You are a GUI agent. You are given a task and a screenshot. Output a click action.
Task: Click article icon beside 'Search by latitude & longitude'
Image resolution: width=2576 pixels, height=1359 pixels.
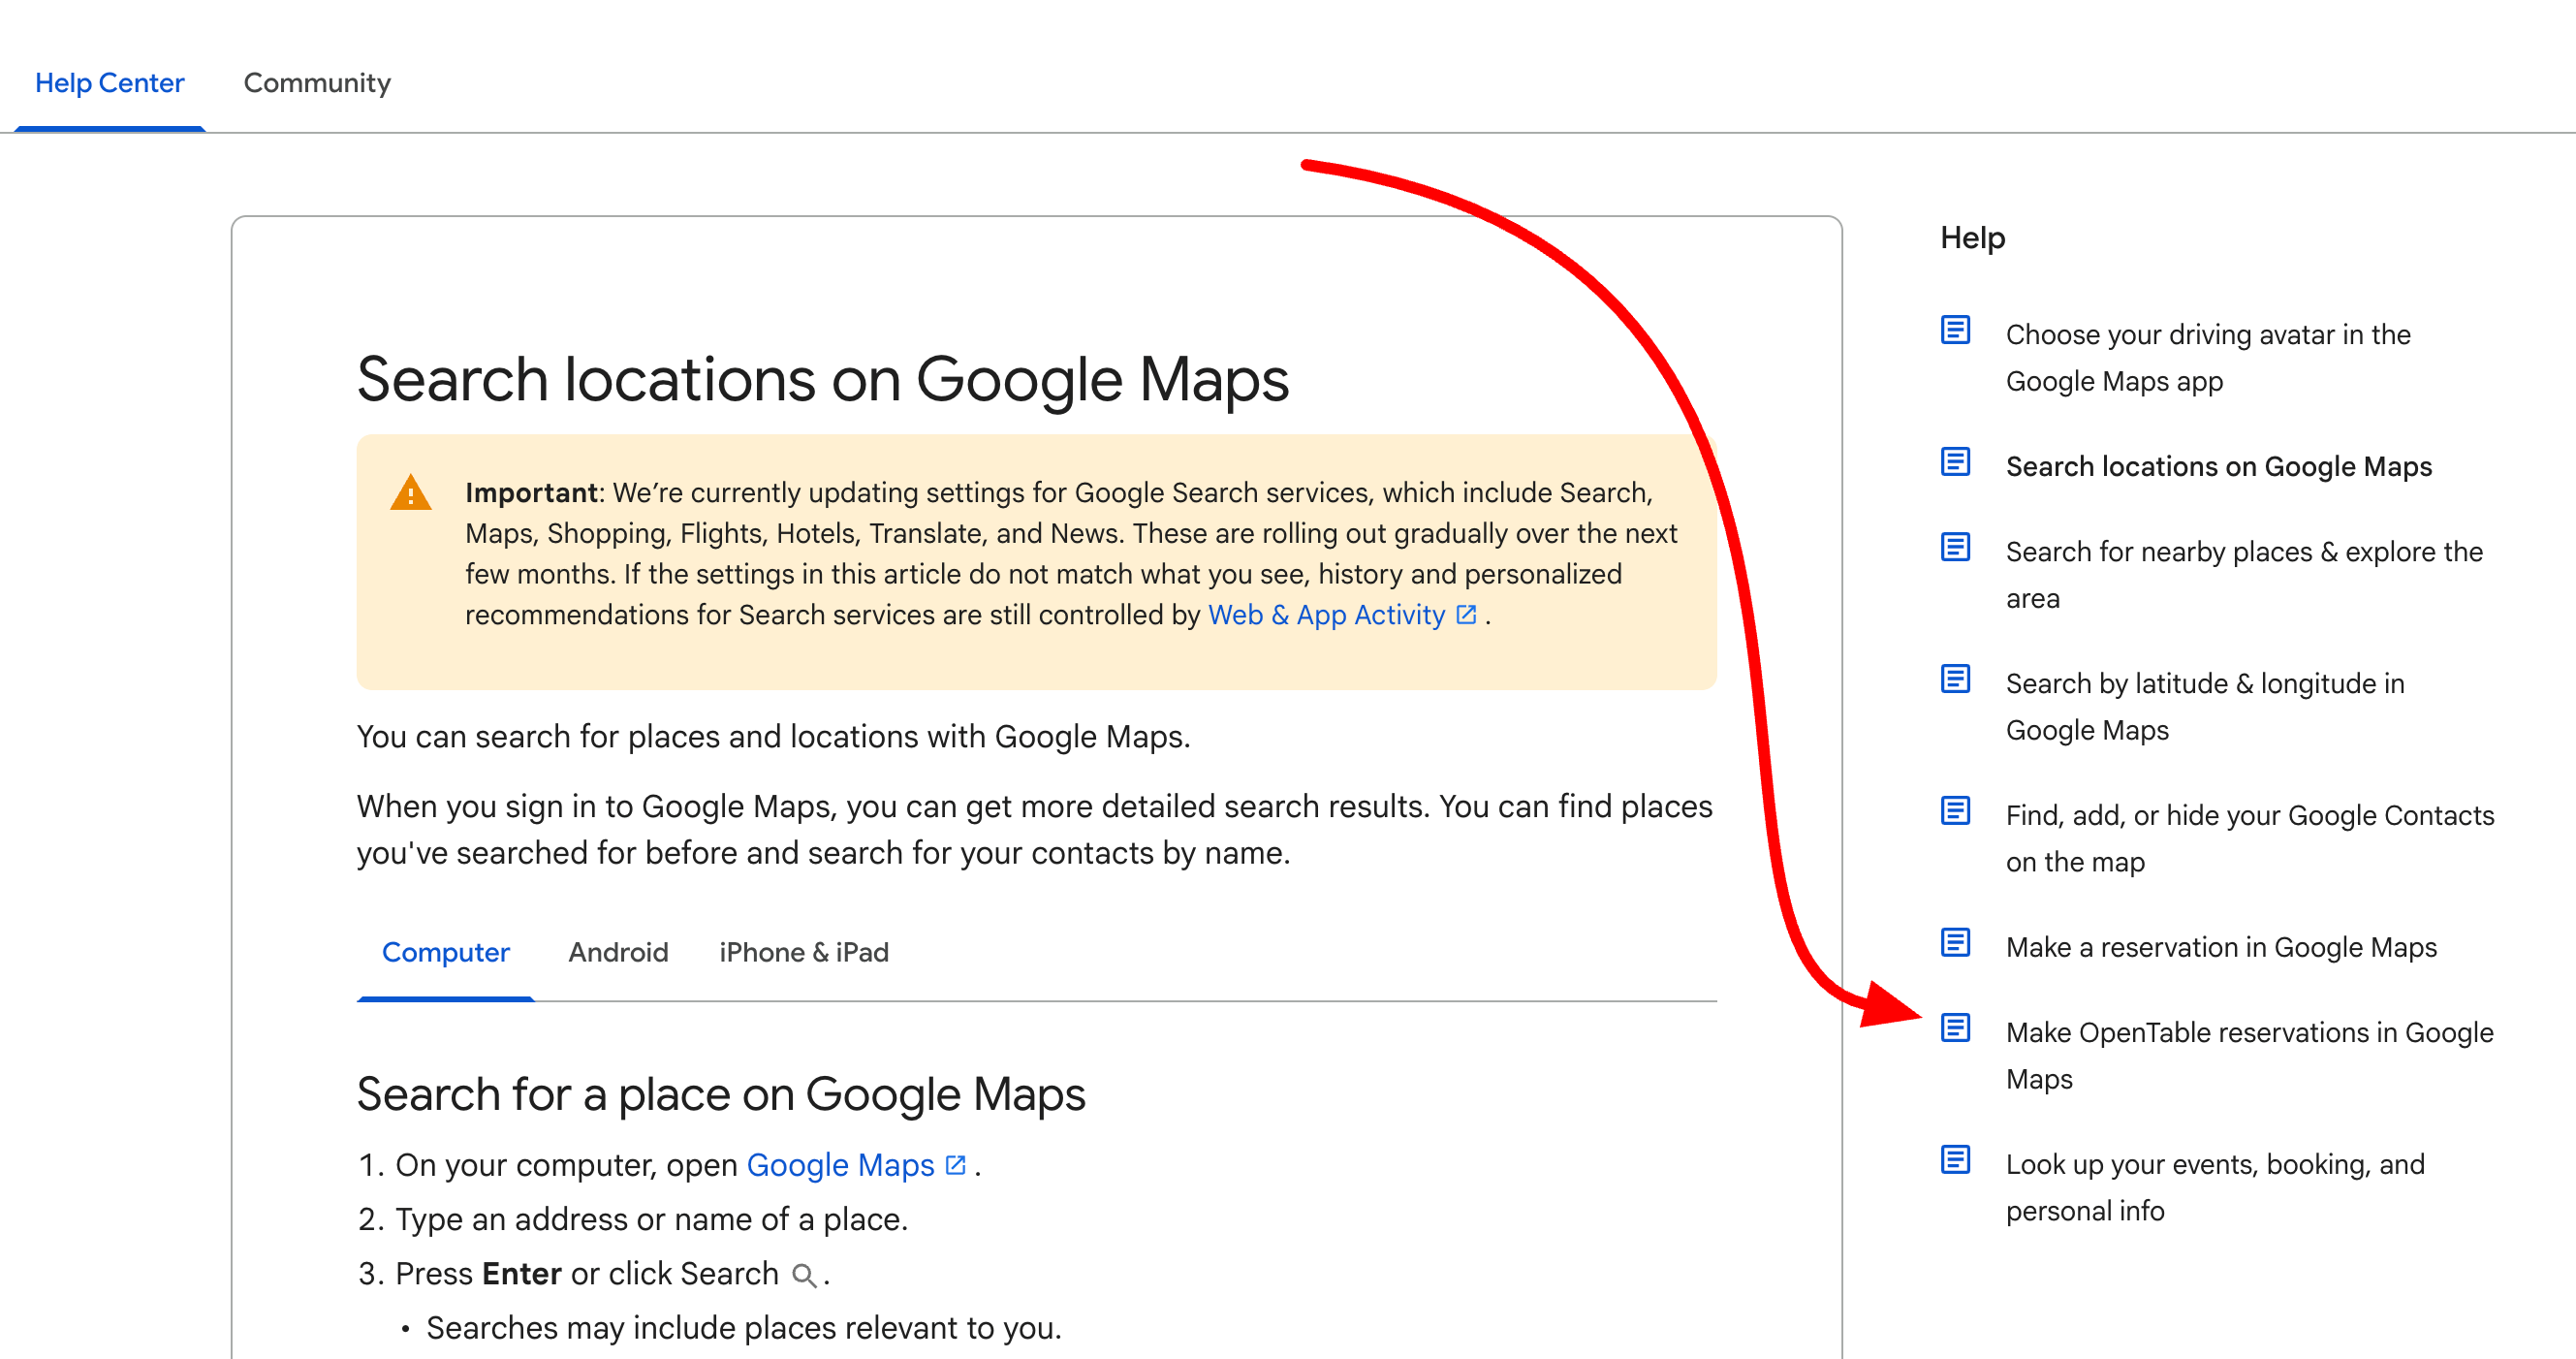(1955, 679)
